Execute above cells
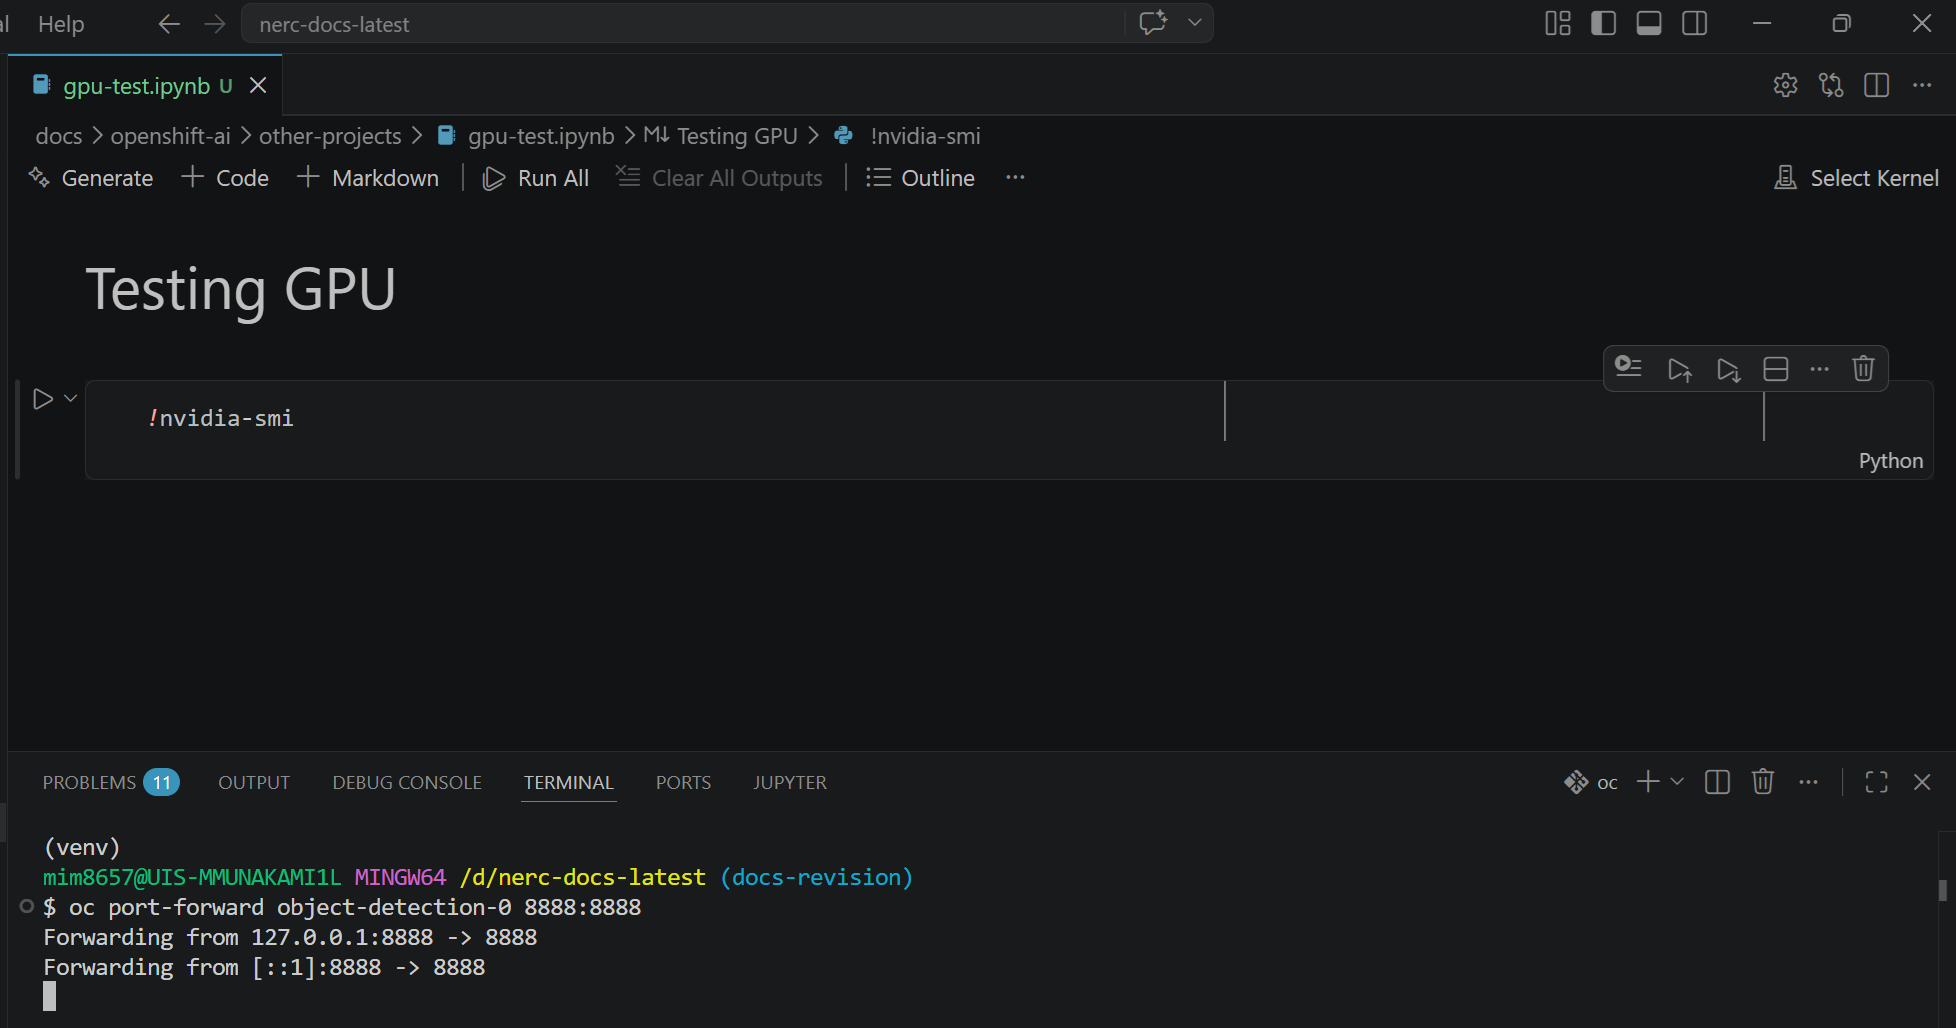The image size is (1956, 1028). coord(1679,369)
